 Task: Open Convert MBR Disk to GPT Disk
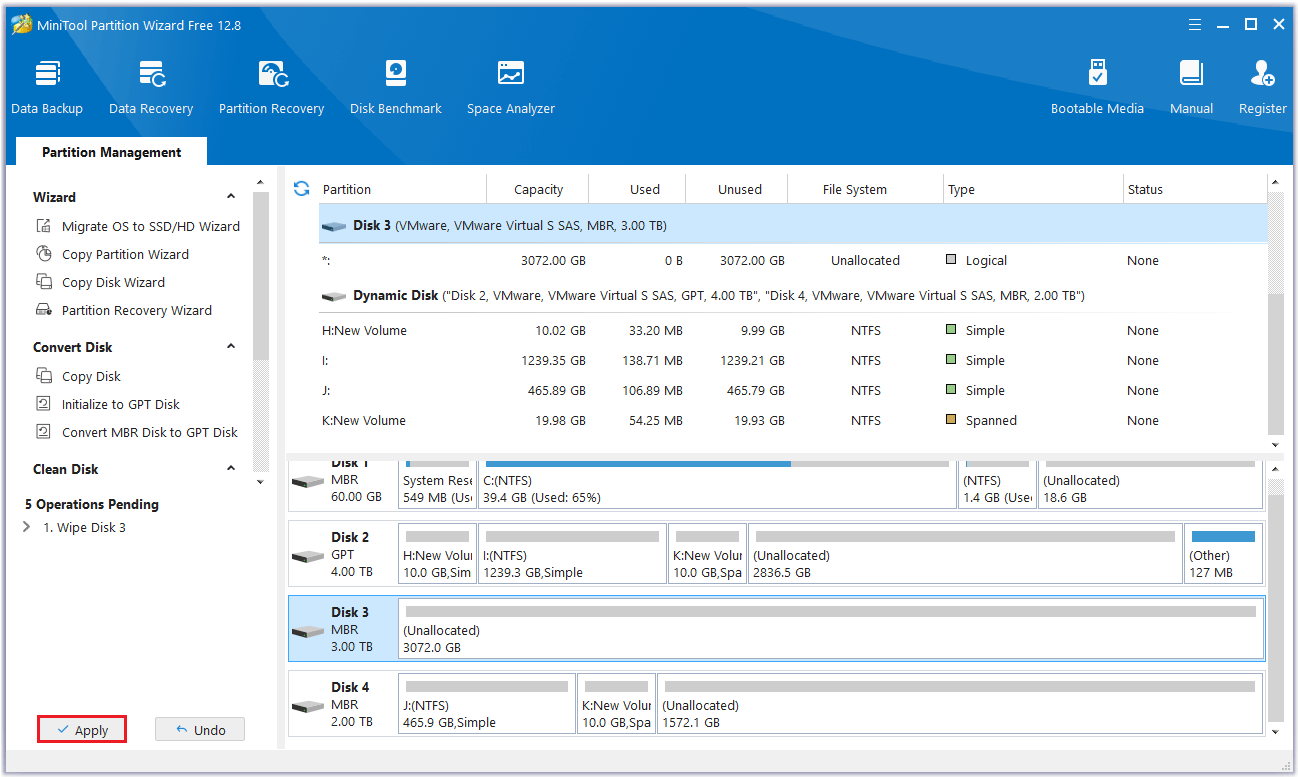(x=150, y=432)
